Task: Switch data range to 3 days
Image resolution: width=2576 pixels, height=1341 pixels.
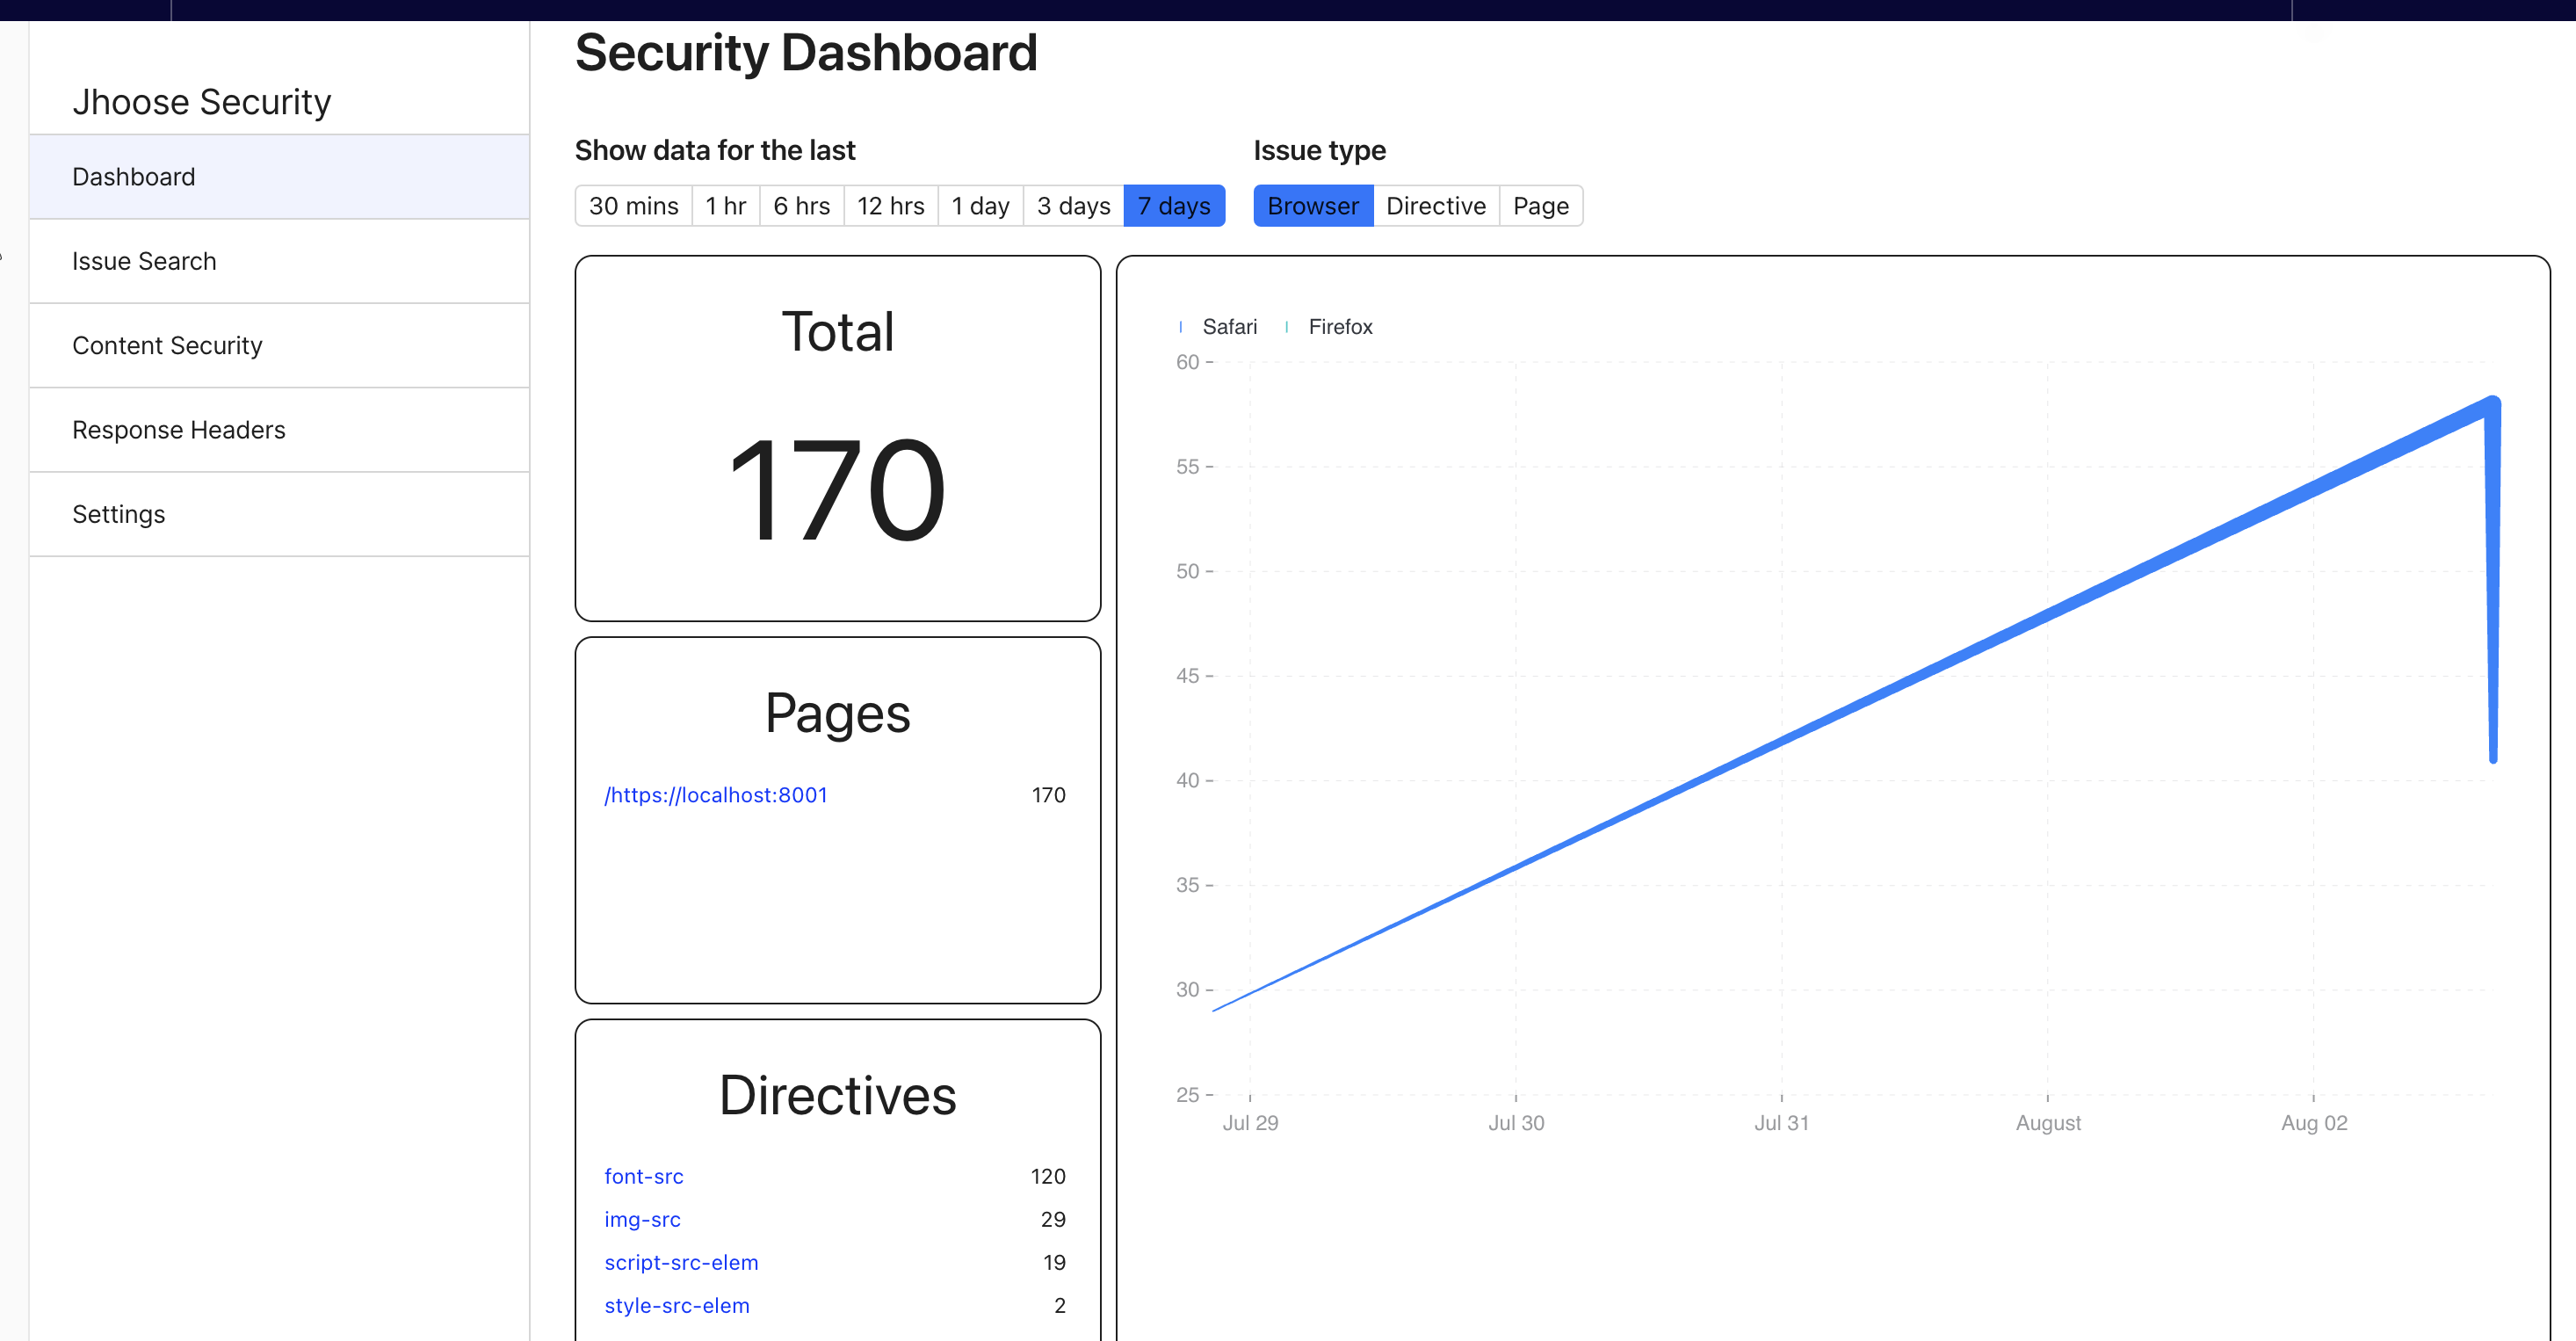Action: [1073, 206]
